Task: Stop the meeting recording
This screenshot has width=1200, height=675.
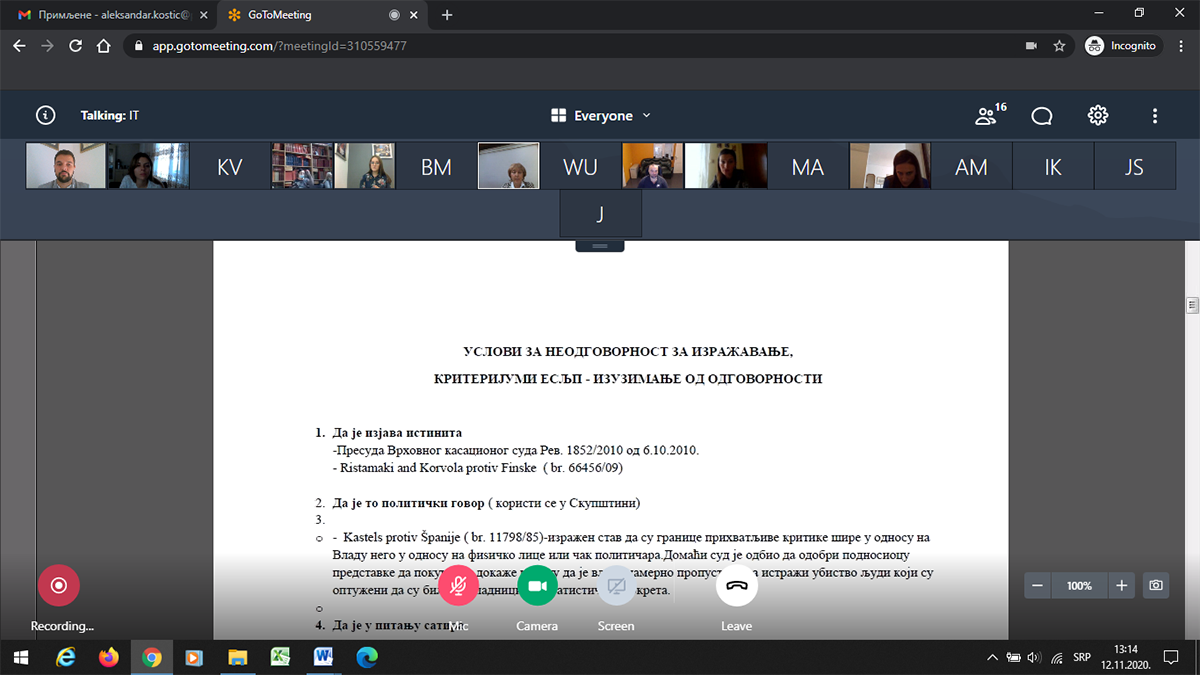Action: [x=59, y=586]
